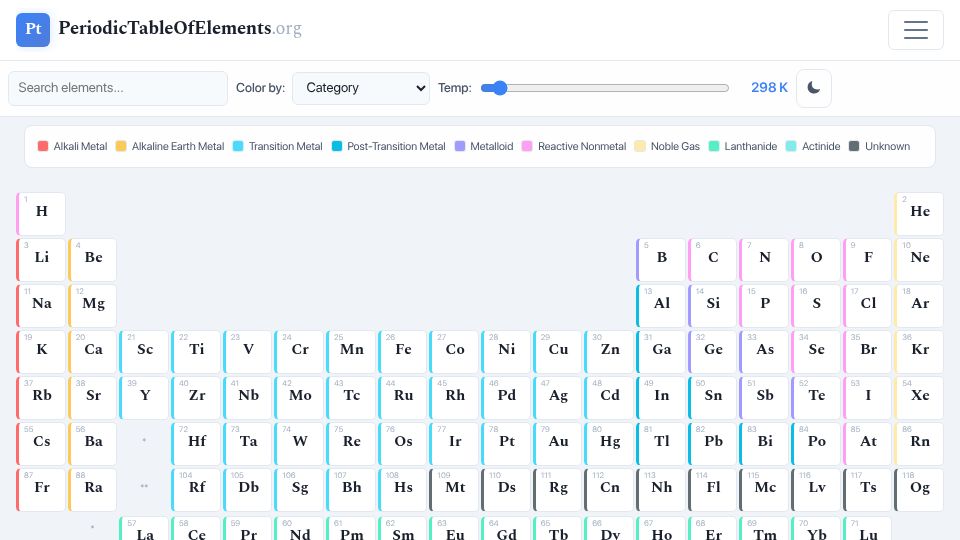Viewport: 960px width, 540px height.
Task: Select the Lithium (Li) tile
Action: point(40,260)
